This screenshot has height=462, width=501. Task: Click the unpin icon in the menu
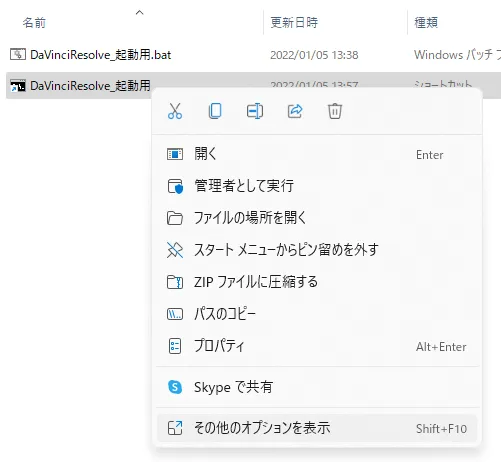[x=175, y=250]
